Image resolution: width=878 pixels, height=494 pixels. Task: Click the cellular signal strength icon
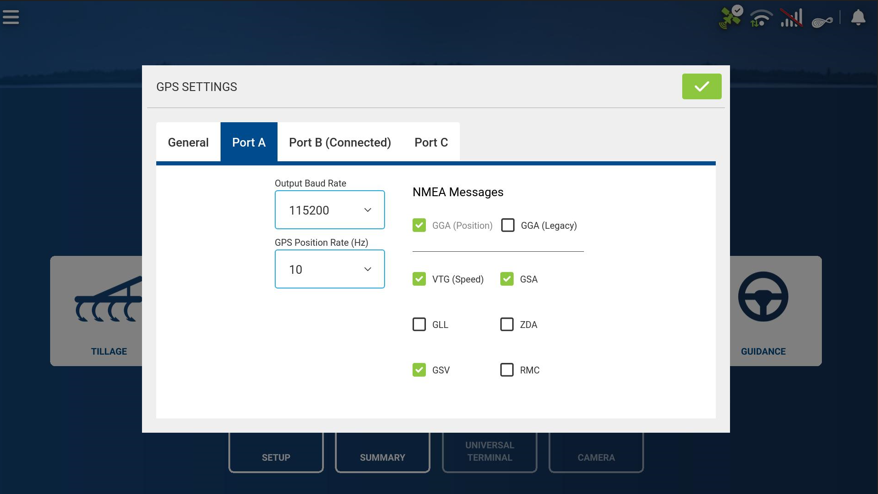(791, 18)
